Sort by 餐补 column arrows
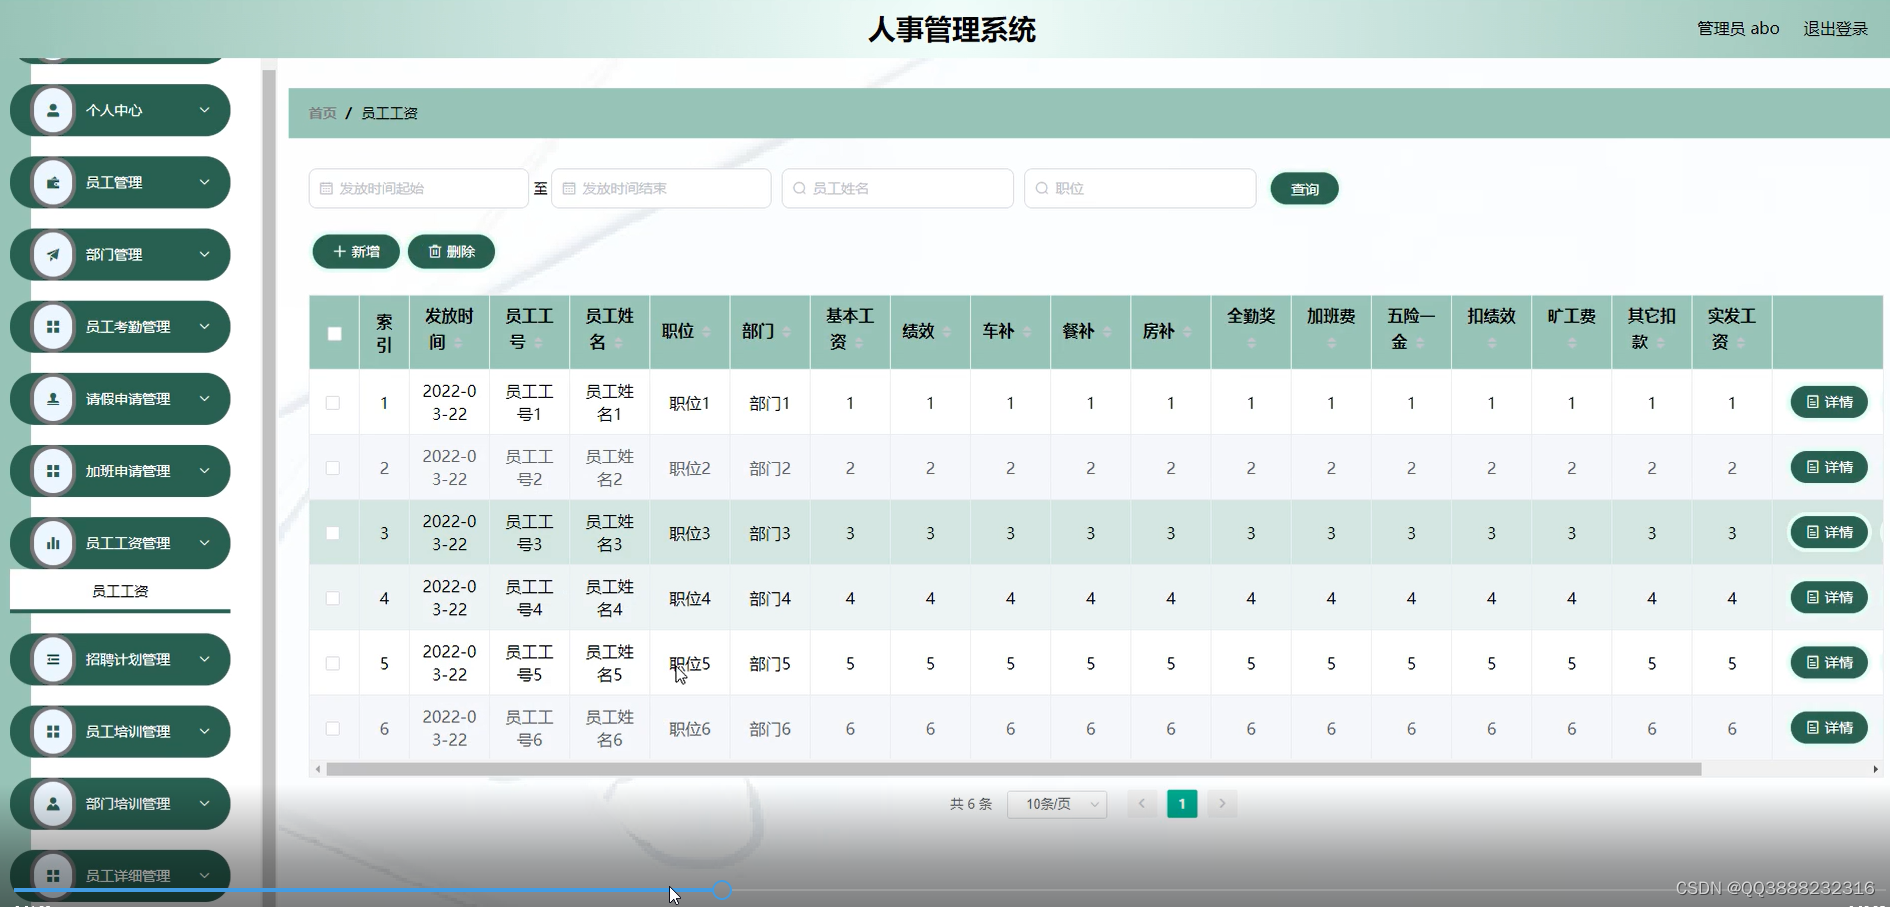 1107,331
